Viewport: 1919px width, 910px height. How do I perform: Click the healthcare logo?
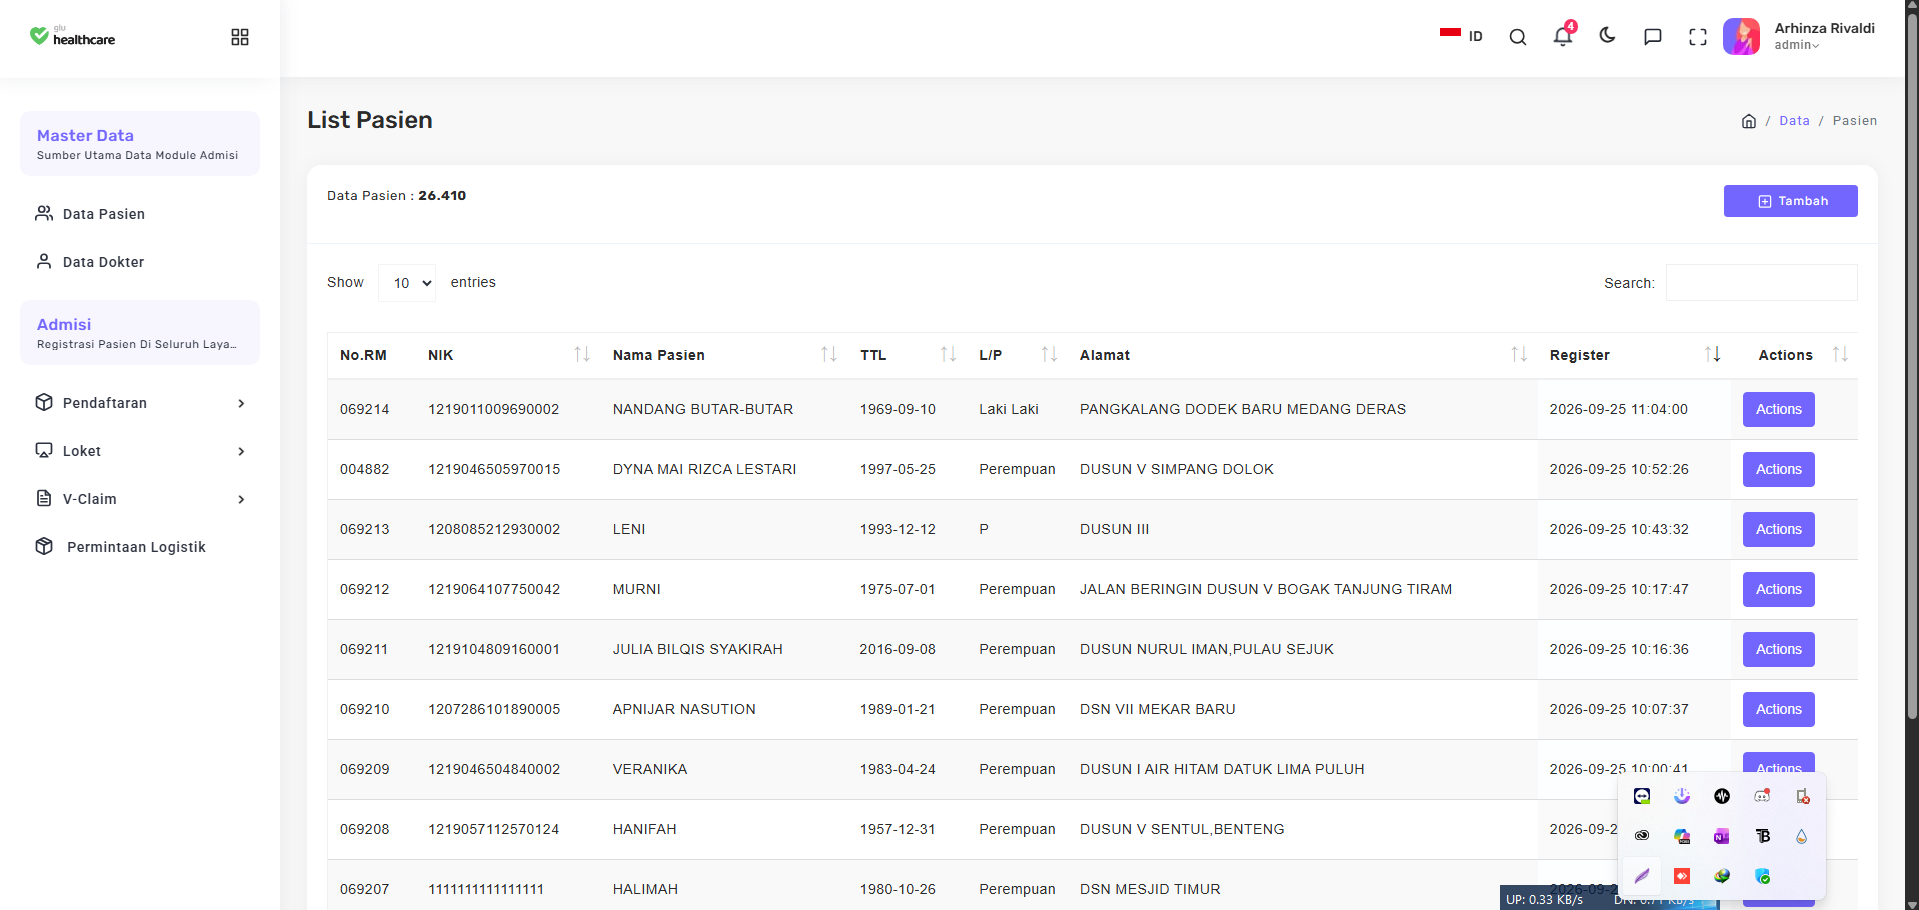coord(73,37)
